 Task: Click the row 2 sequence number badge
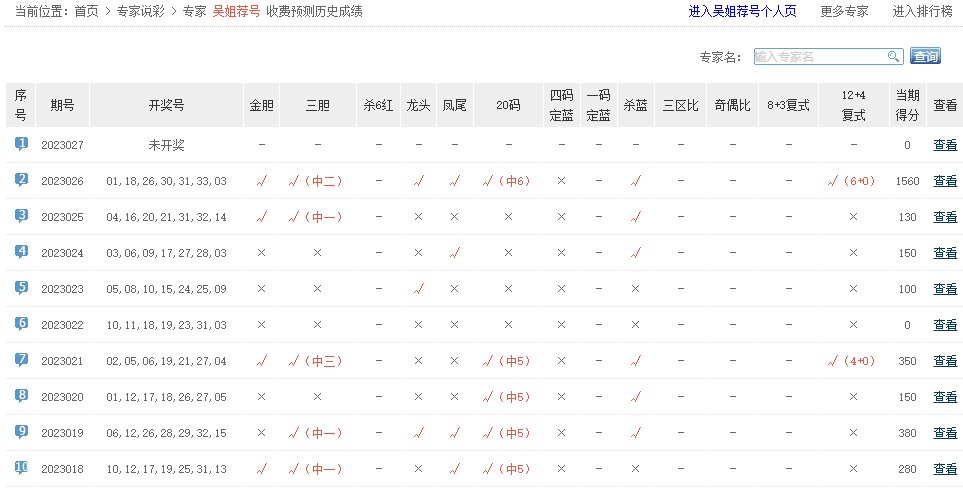coord(21,180)
